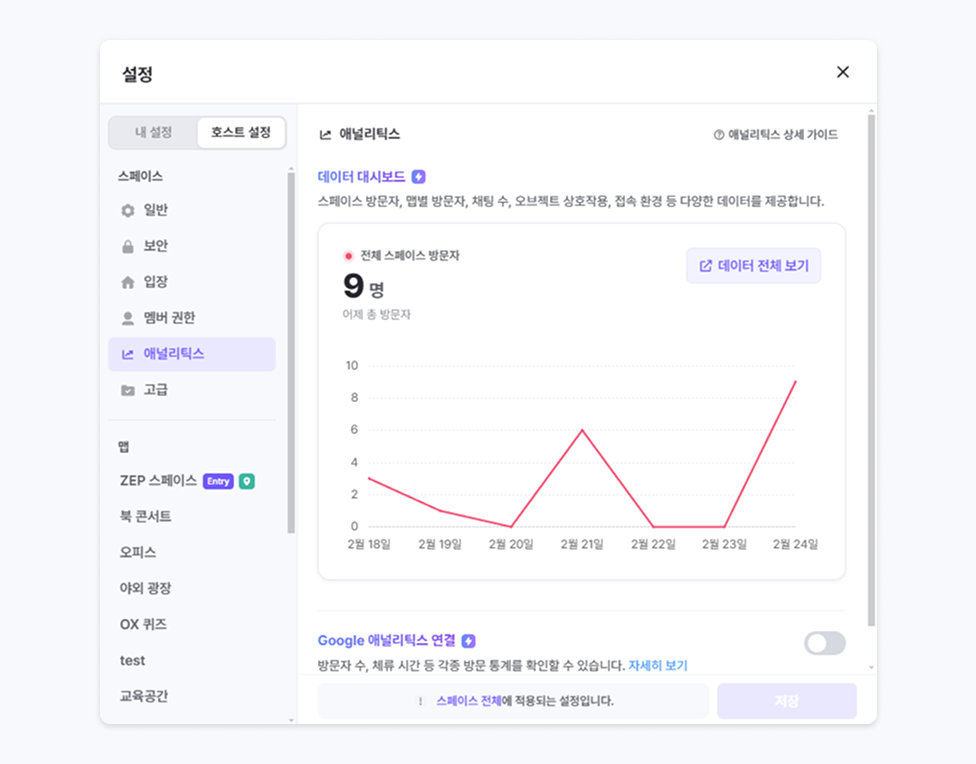Image resolution: width=976 pixels, height=764 pixels.
Task: Open 데이터 전체 보기 button
Action: [753, 266]
